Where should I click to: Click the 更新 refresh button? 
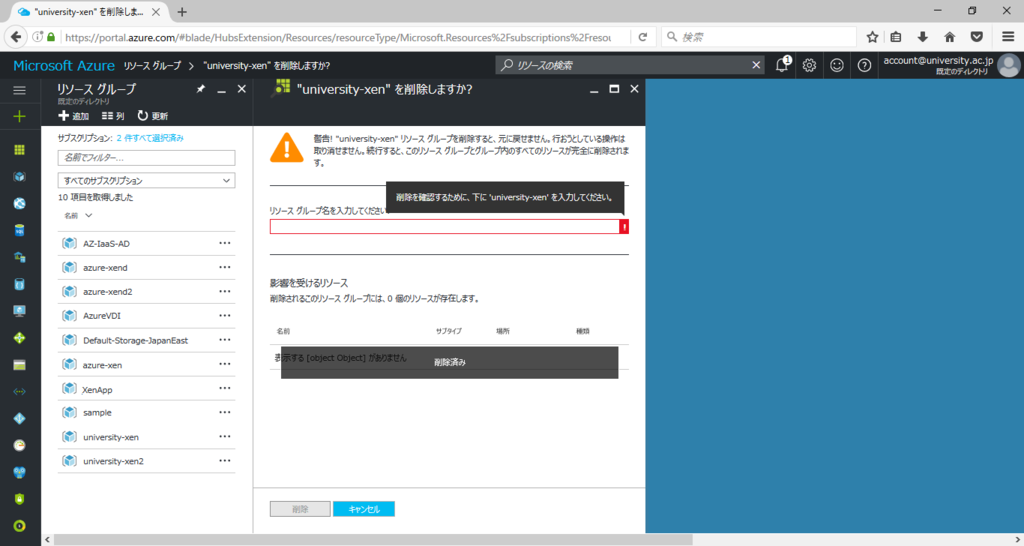coord(153,116)
